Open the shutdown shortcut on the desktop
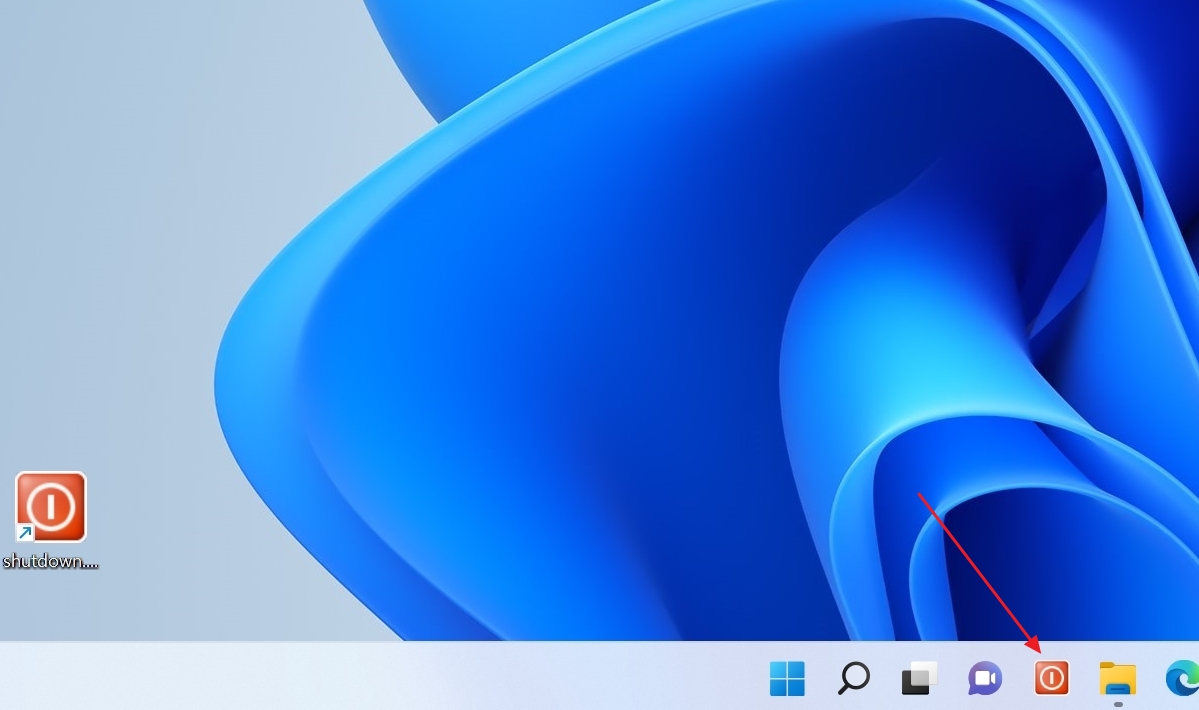The height and width of the screenshot is (710, 1199). (50, 507)
